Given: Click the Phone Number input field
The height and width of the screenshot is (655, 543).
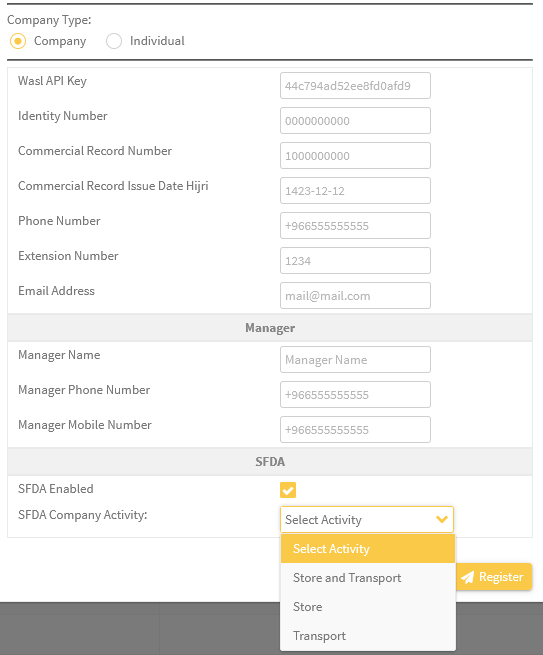Looking at the screenshot, I should (x=355, y=226).
